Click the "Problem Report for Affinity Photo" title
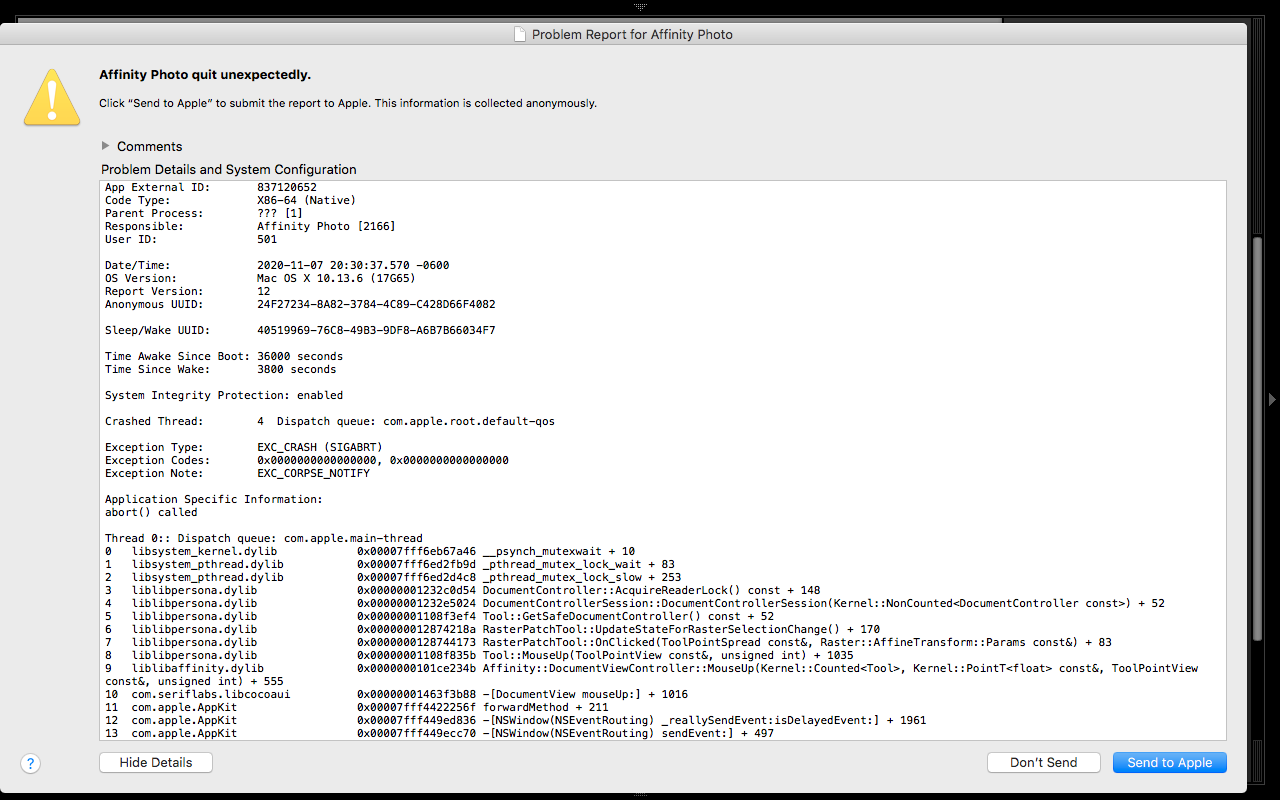 click(632, 34)
